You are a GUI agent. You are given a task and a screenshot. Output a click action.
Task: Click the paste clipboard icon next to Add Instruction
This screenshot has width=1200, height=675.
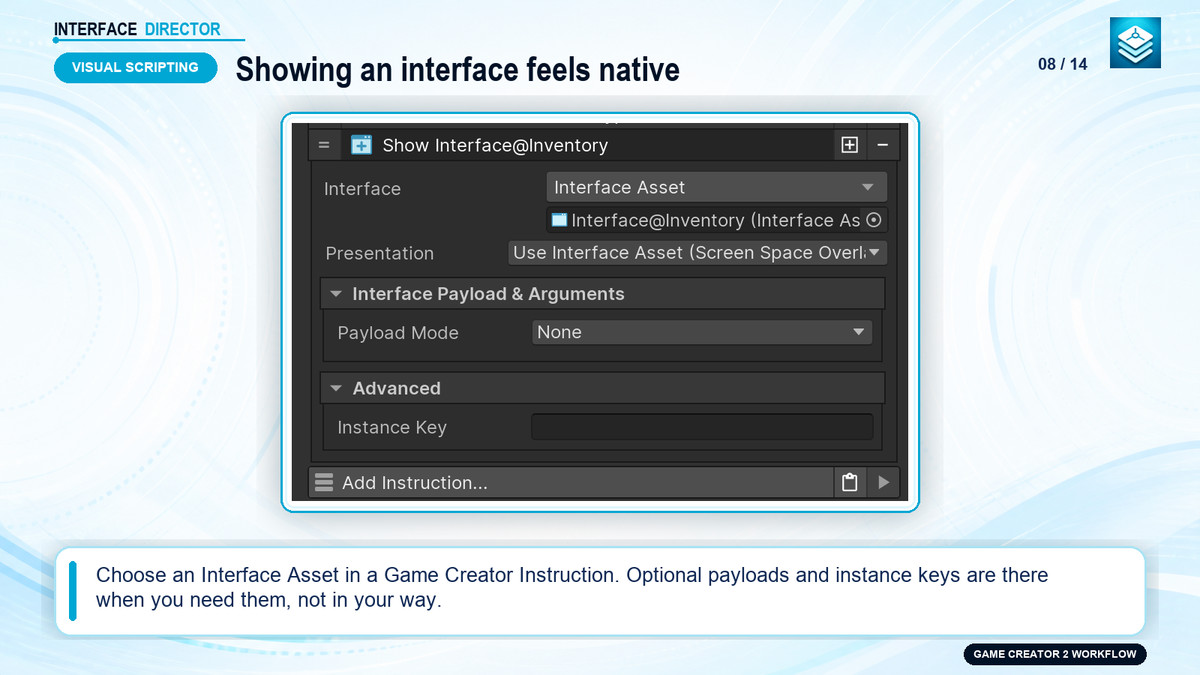tap(849, 483)
